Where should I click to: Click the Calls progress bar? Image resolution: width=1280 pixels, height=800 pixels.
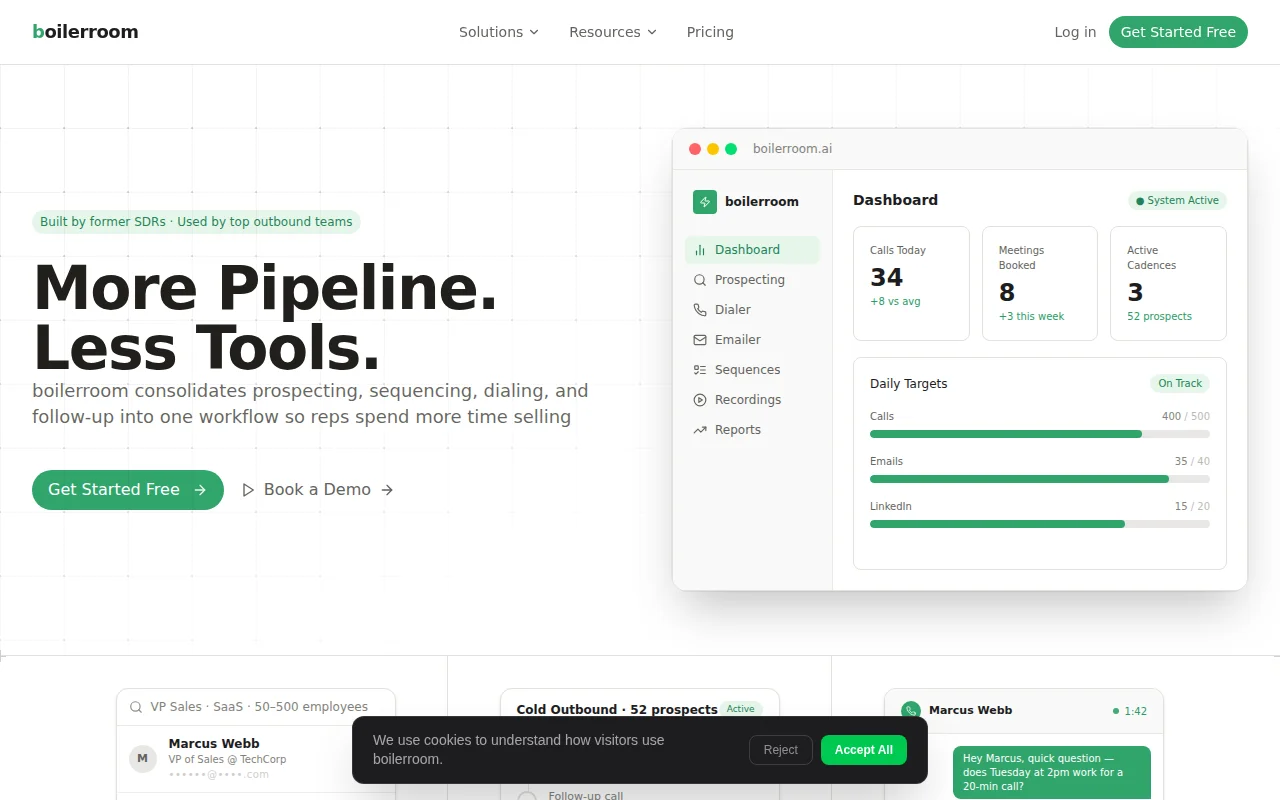[x=1040, y=434]
